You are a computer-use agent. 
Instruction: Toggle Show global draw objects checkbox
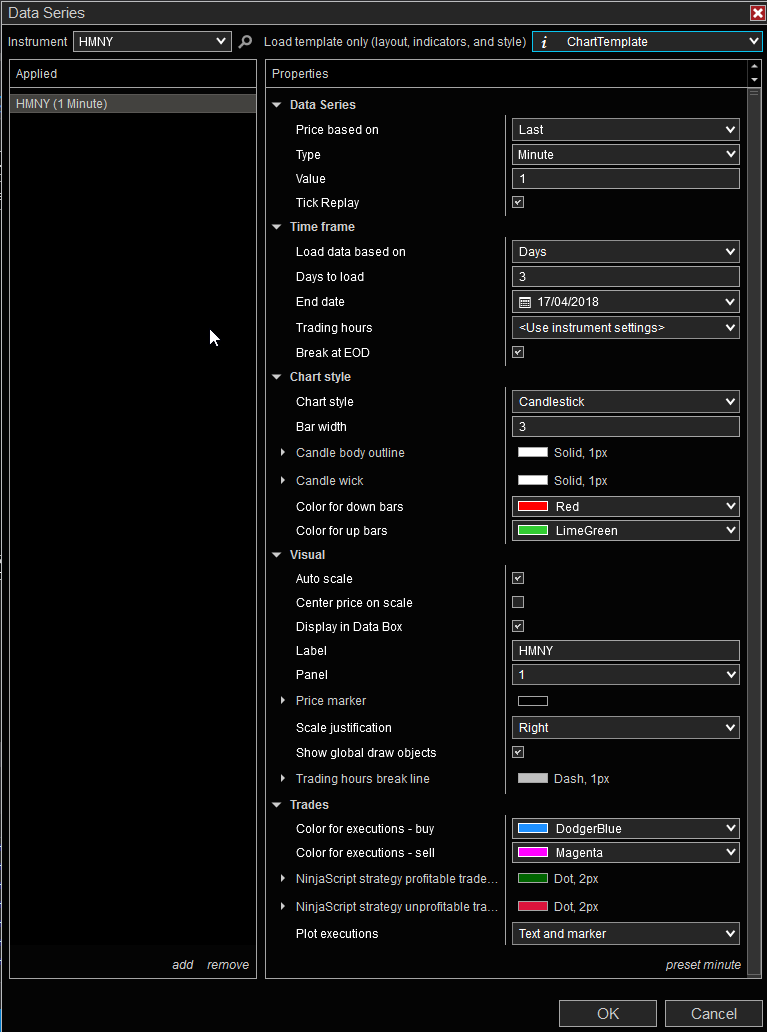[x=518, y=752]
